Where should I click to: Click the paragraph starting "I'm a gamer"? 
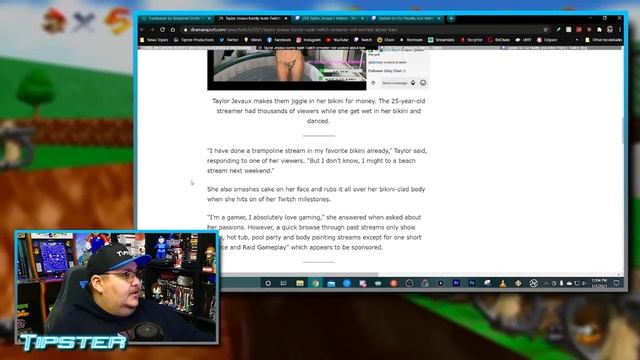click(x=314, y=232)
